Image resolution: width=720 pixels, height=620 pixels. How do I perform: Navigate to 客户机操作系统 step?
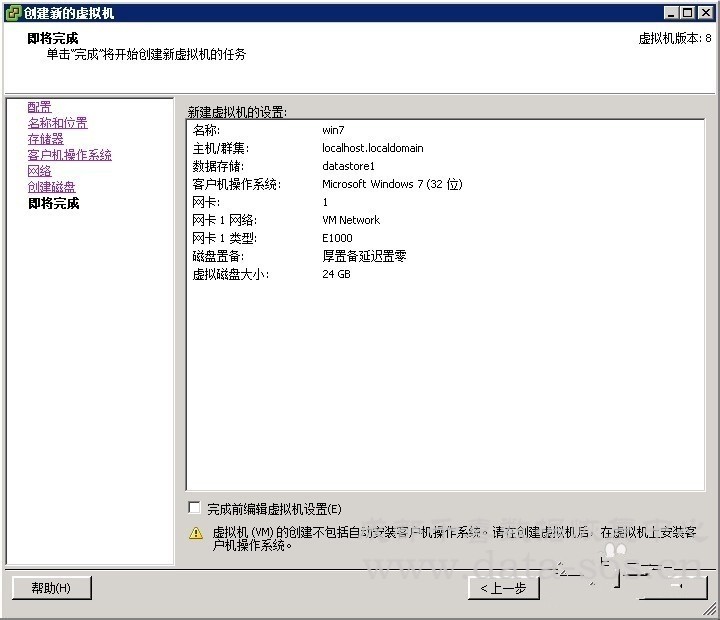pyautogui.click(x=69, y=155)
